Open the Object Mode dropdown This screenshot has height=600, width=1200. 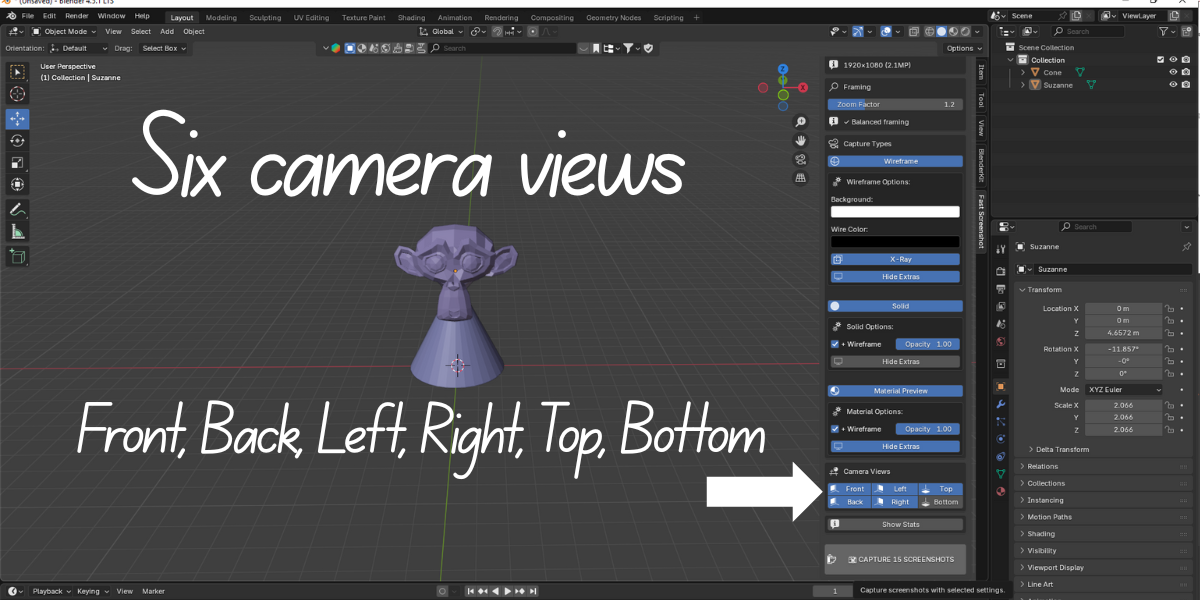click(x=66, y=31)
